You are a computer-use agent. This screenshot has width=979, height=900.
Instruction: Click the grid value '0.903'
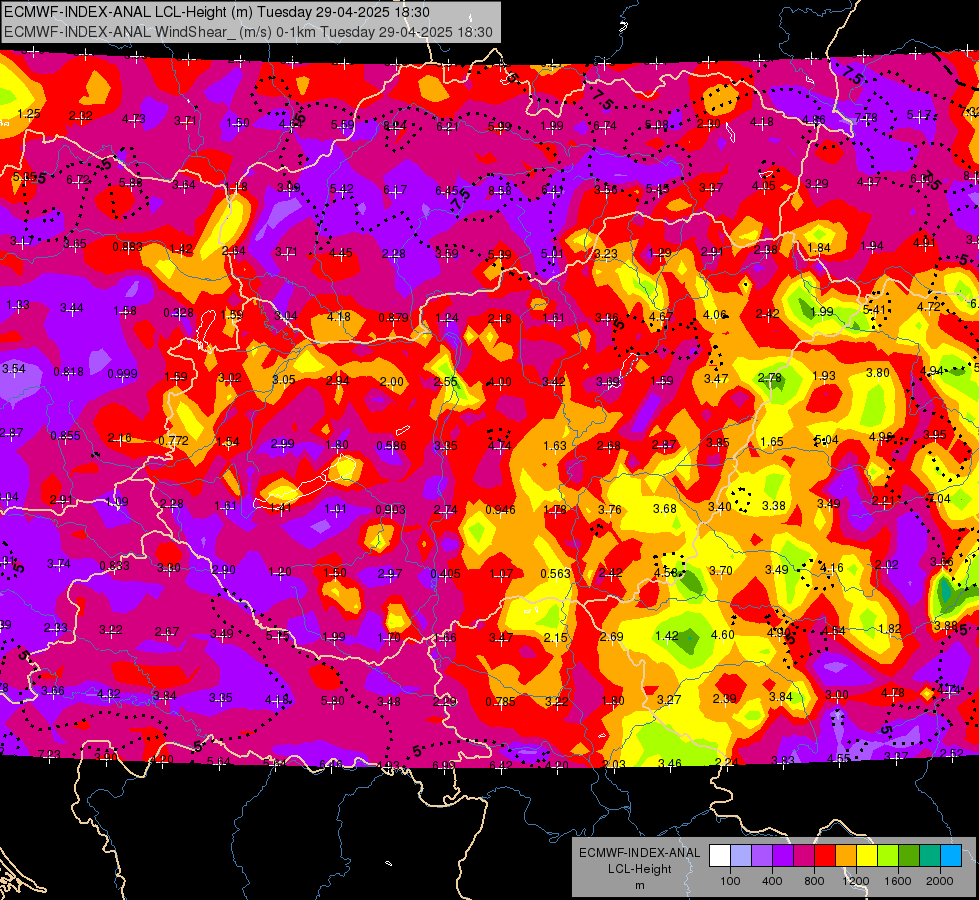390,510
